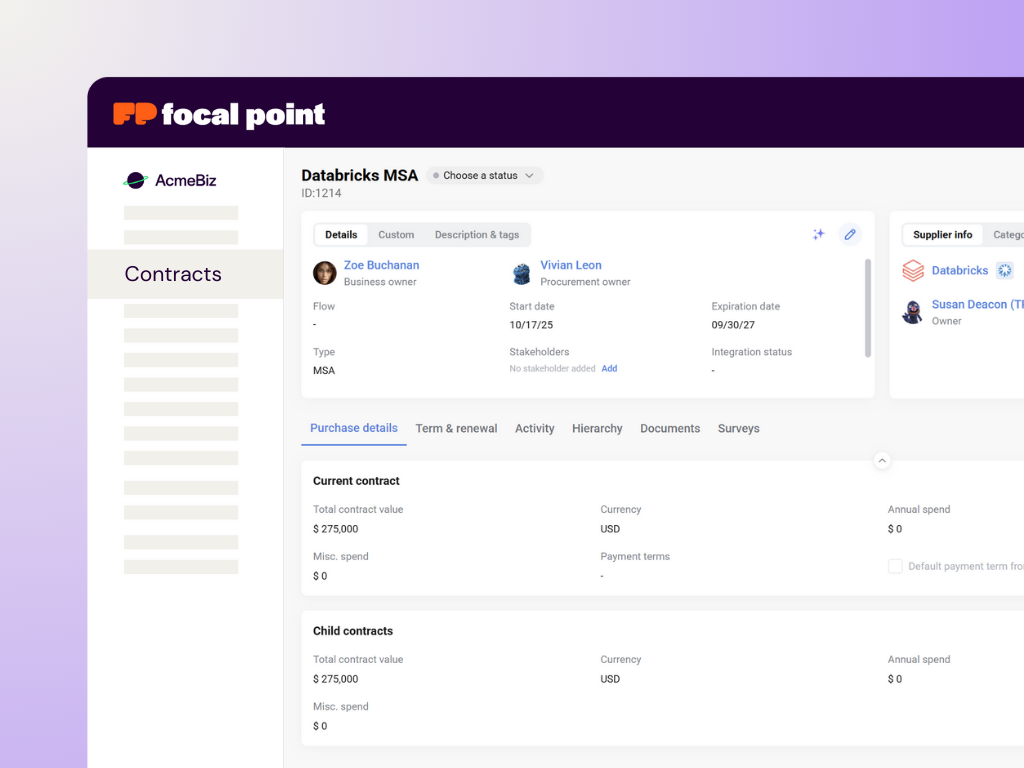The width and height of the screenshot is (1024, 768).
Task: Click Susan Deacon's avatar
Action: click(913, 312)
